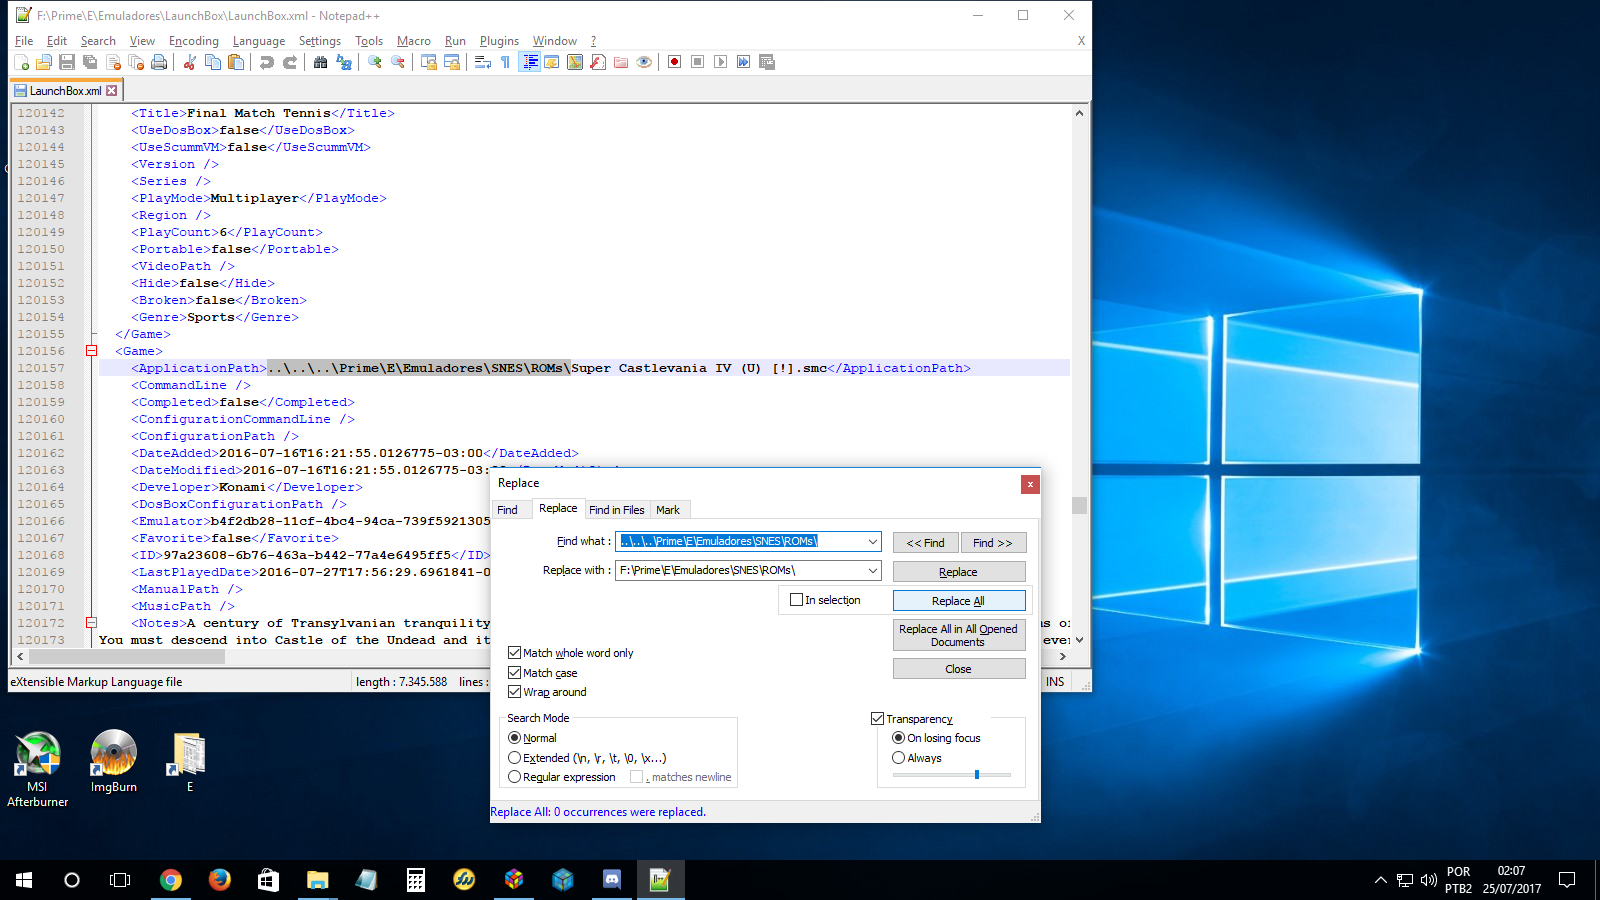Click Run macro multiple times icon

coord(744,62)
